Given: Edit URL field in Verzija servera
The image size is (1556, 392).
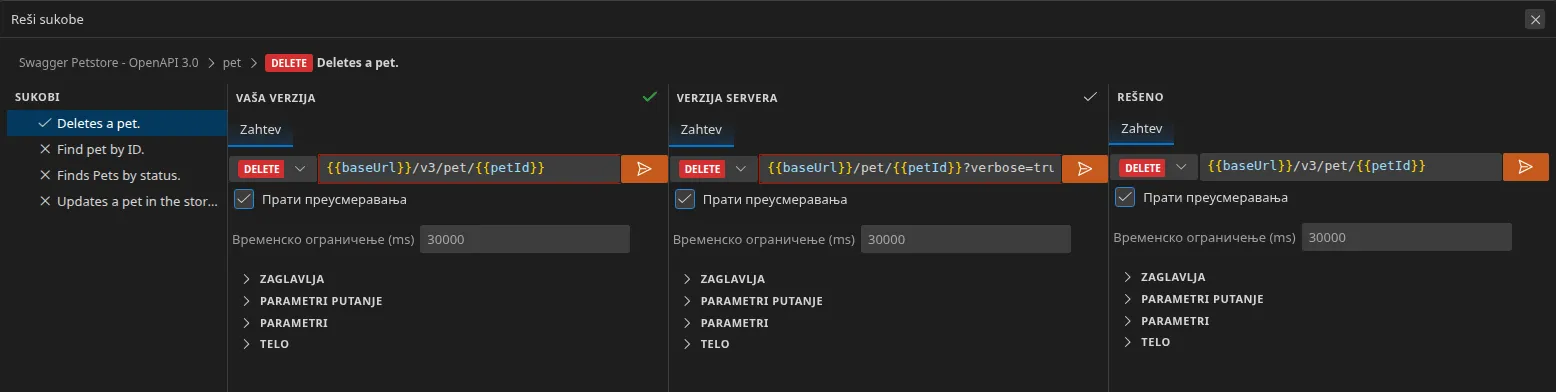Looking at the screenshot, I should tap(910, 169).
